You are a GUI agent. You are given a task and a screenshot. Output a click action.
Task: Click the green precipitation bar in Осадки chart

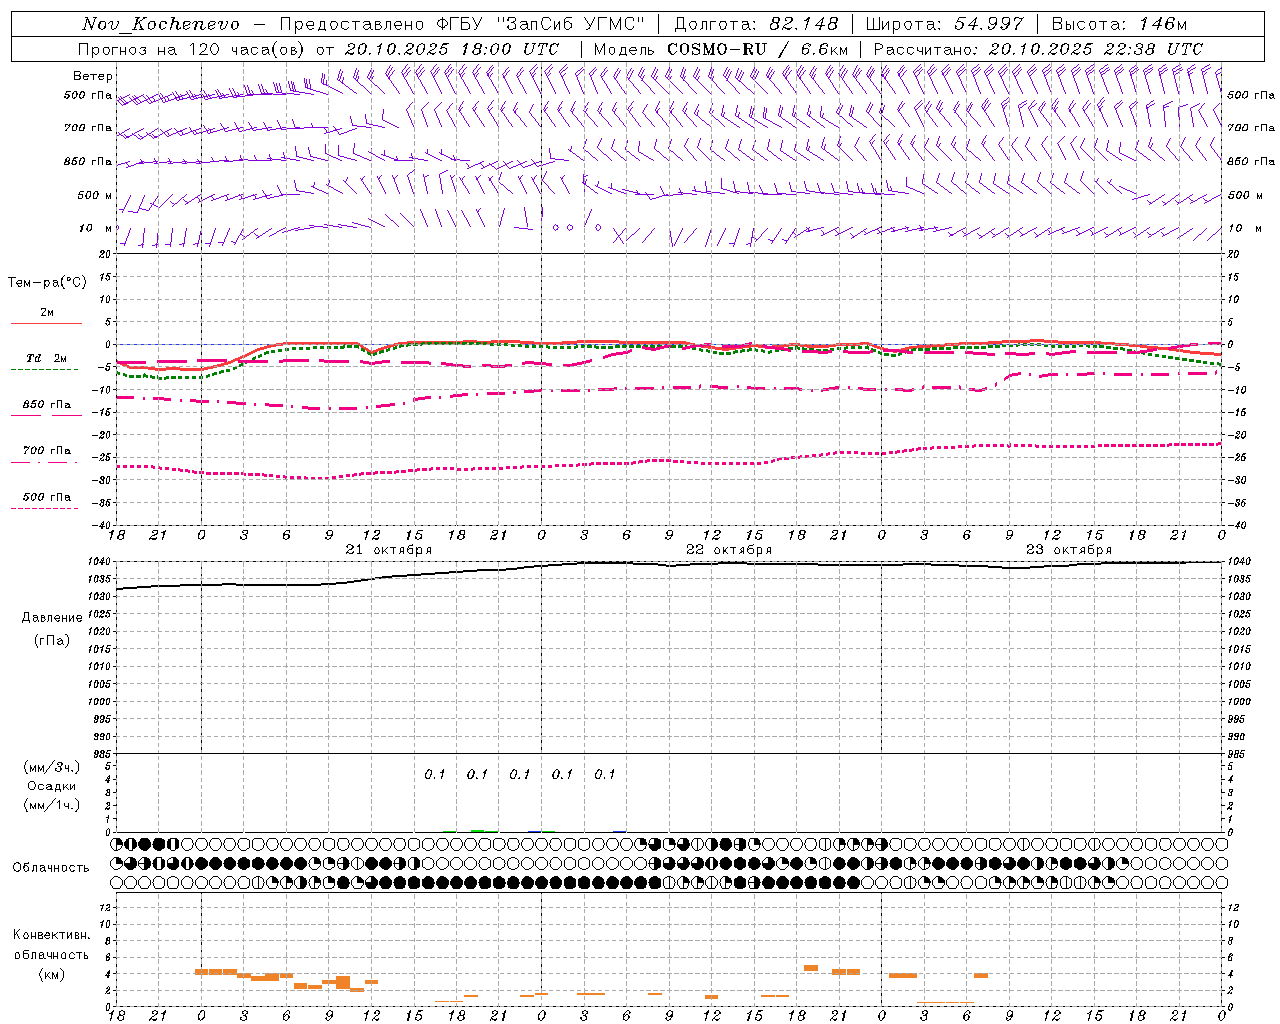[x=478, y=830]
